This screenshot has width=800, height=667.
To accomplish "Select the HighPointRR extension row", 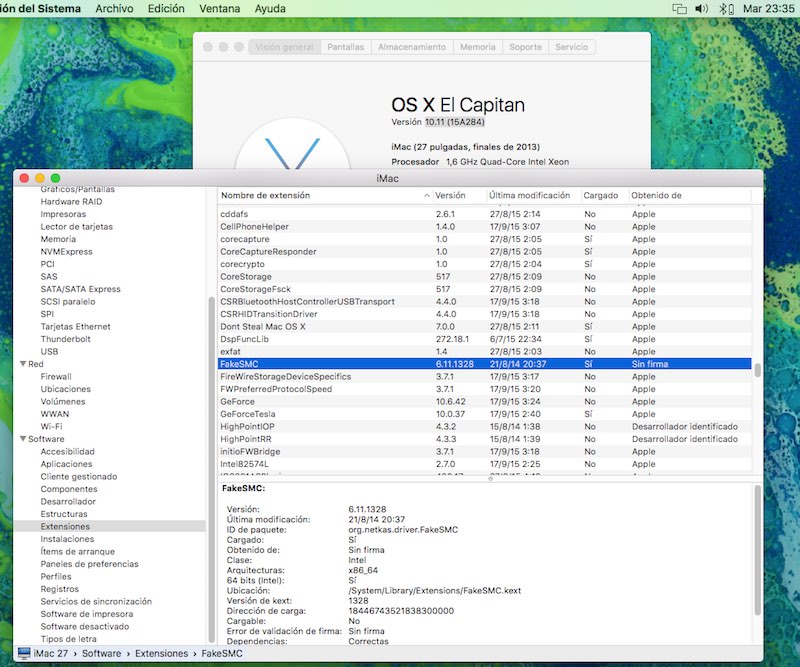I will pos(484,439).
